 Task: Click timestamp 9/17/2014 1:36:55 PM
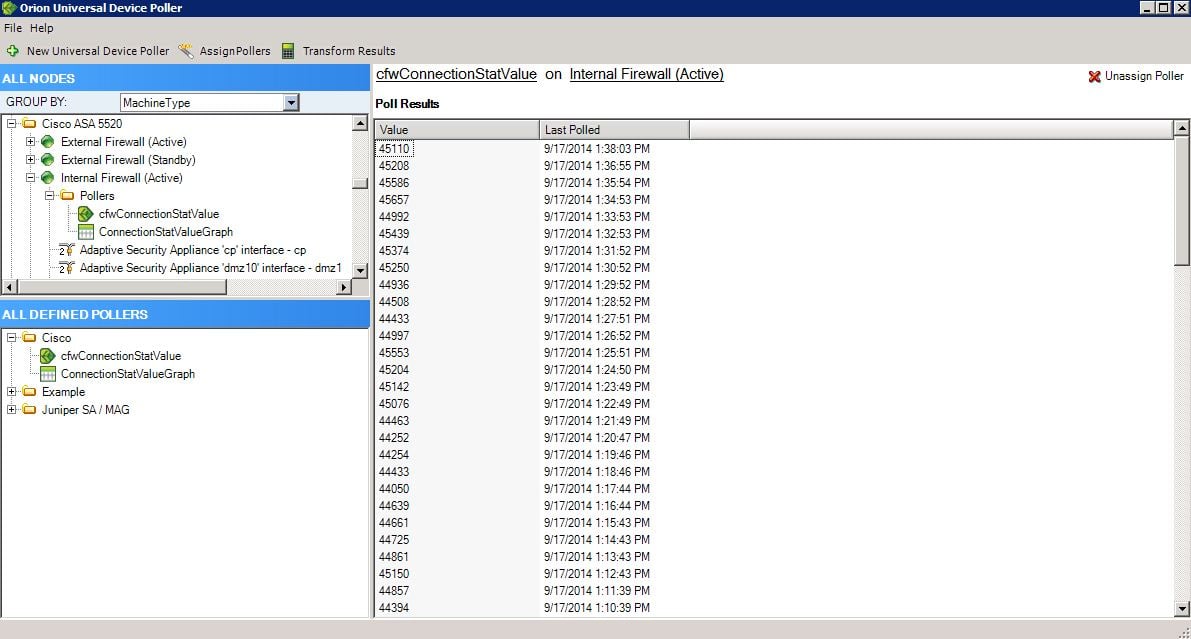click(x=597, y=166)
